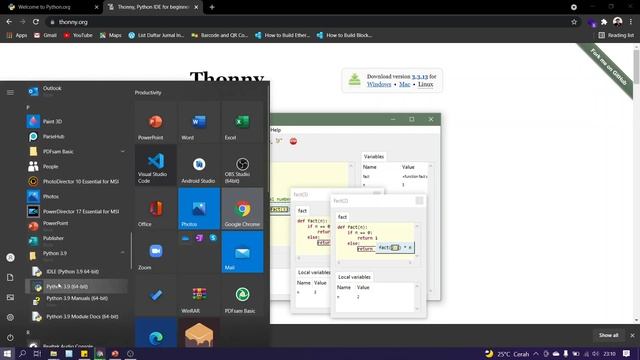This screenshot has height=360, width=640.
Task: Open the PowerPoint tile in Productivity group
Action: 156,122
